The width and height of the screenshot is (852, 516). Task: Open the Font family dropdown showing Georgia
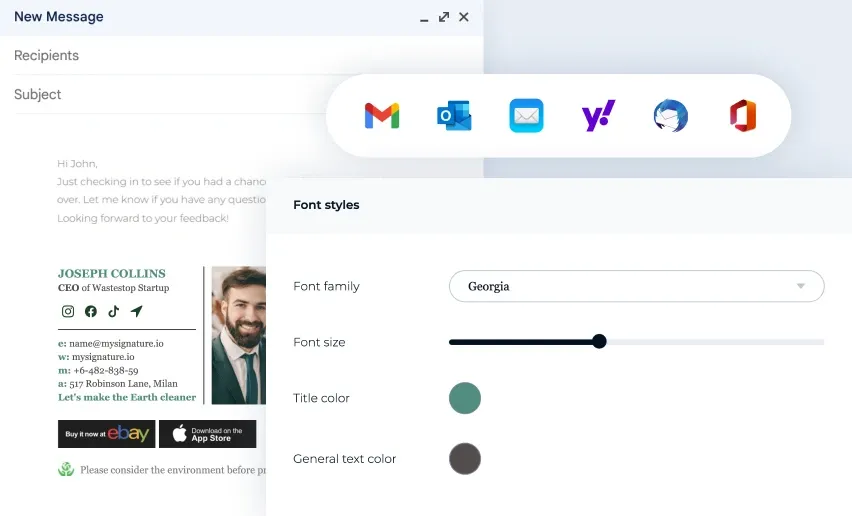coord(636,286)
